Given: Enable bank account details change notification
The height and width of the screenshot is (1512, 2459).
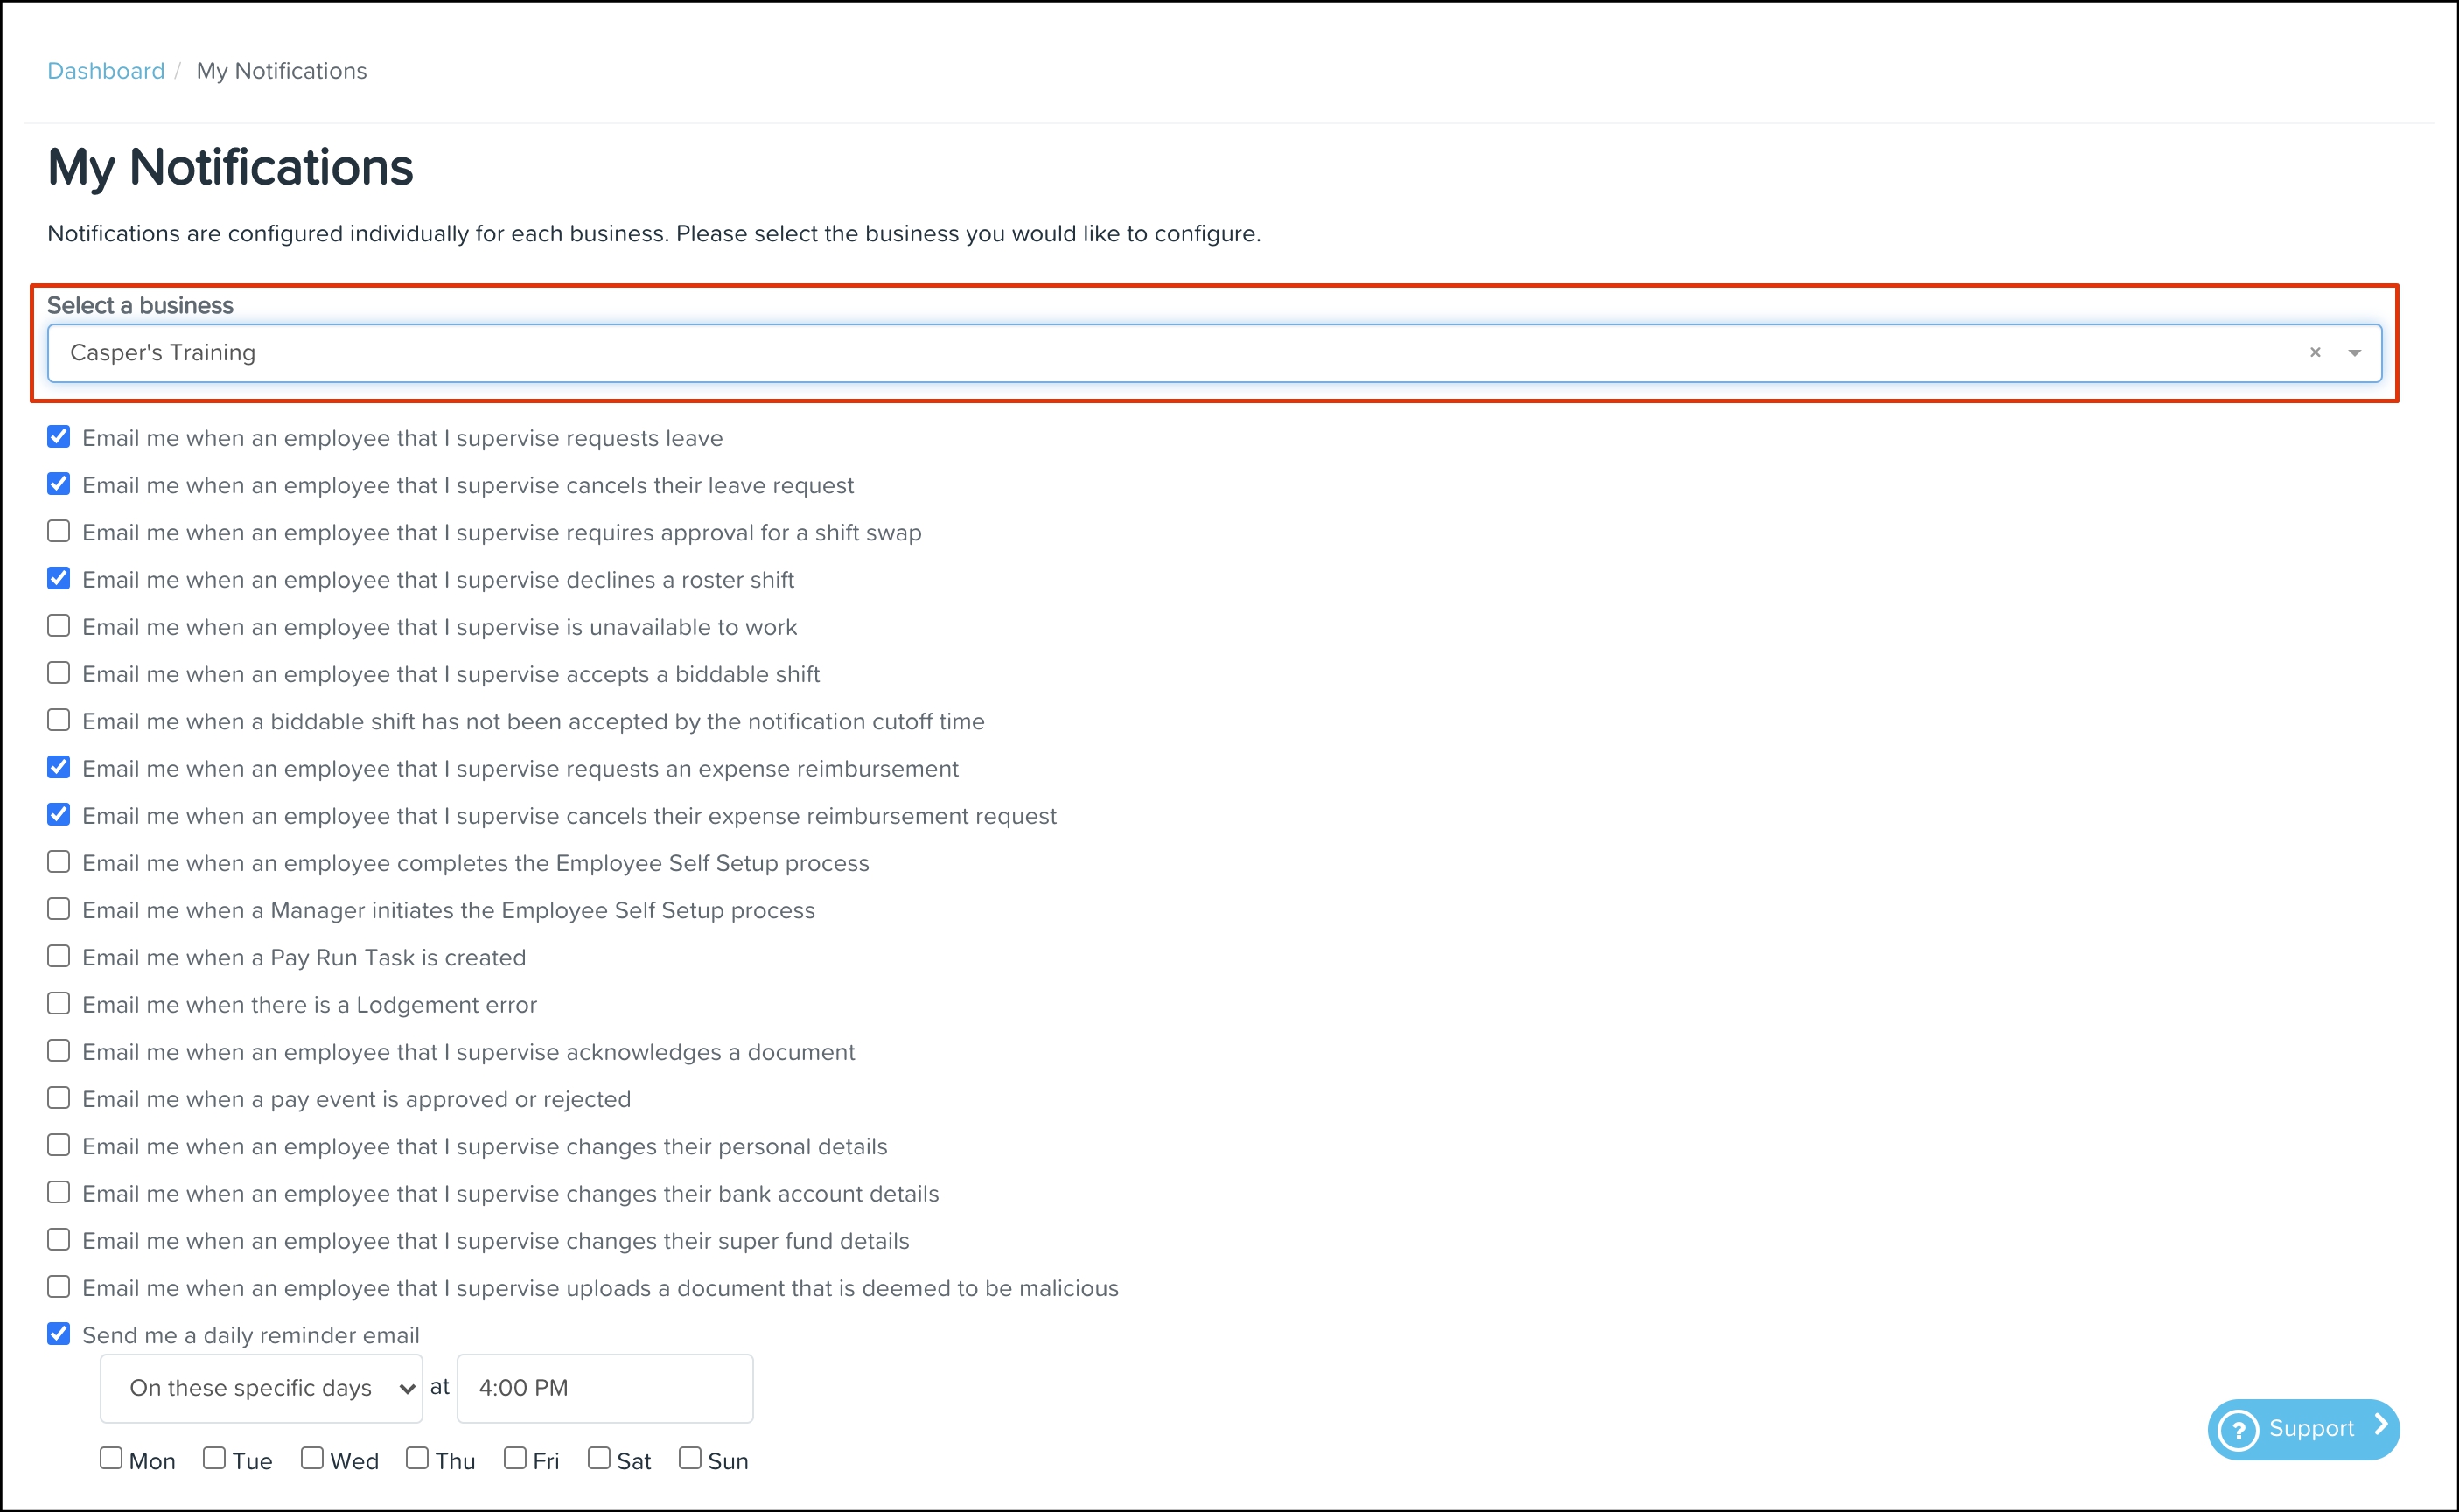Looking at the screenshot, I should (59, 1192).
